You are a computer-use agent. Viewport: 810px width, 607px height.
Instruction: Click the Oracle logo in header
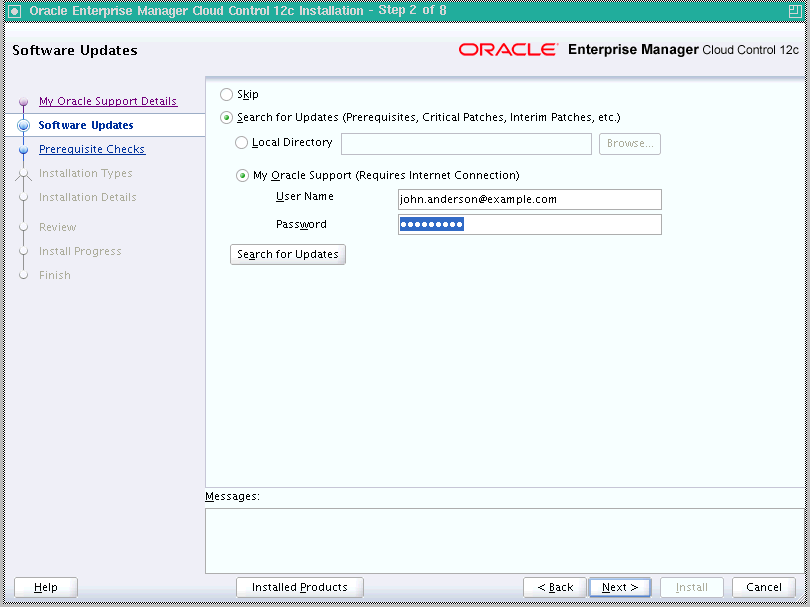coord(508,50)
